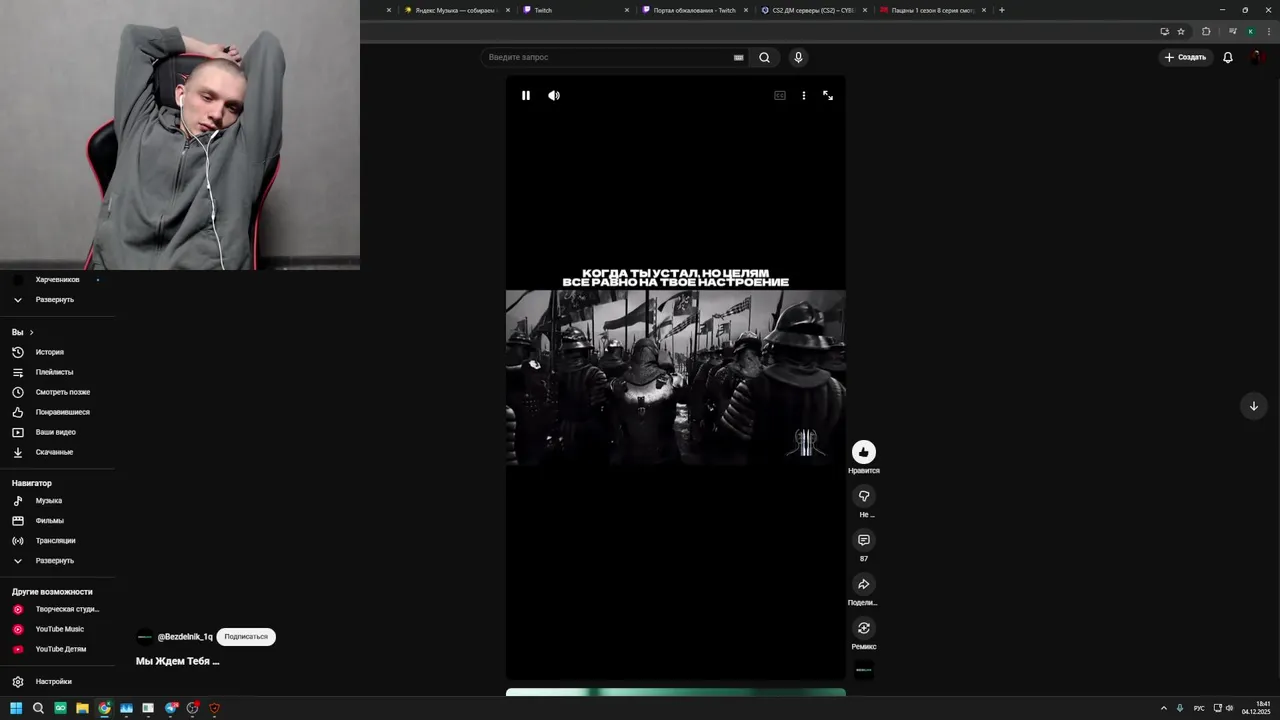Open the system volume tray icon

1229,708
